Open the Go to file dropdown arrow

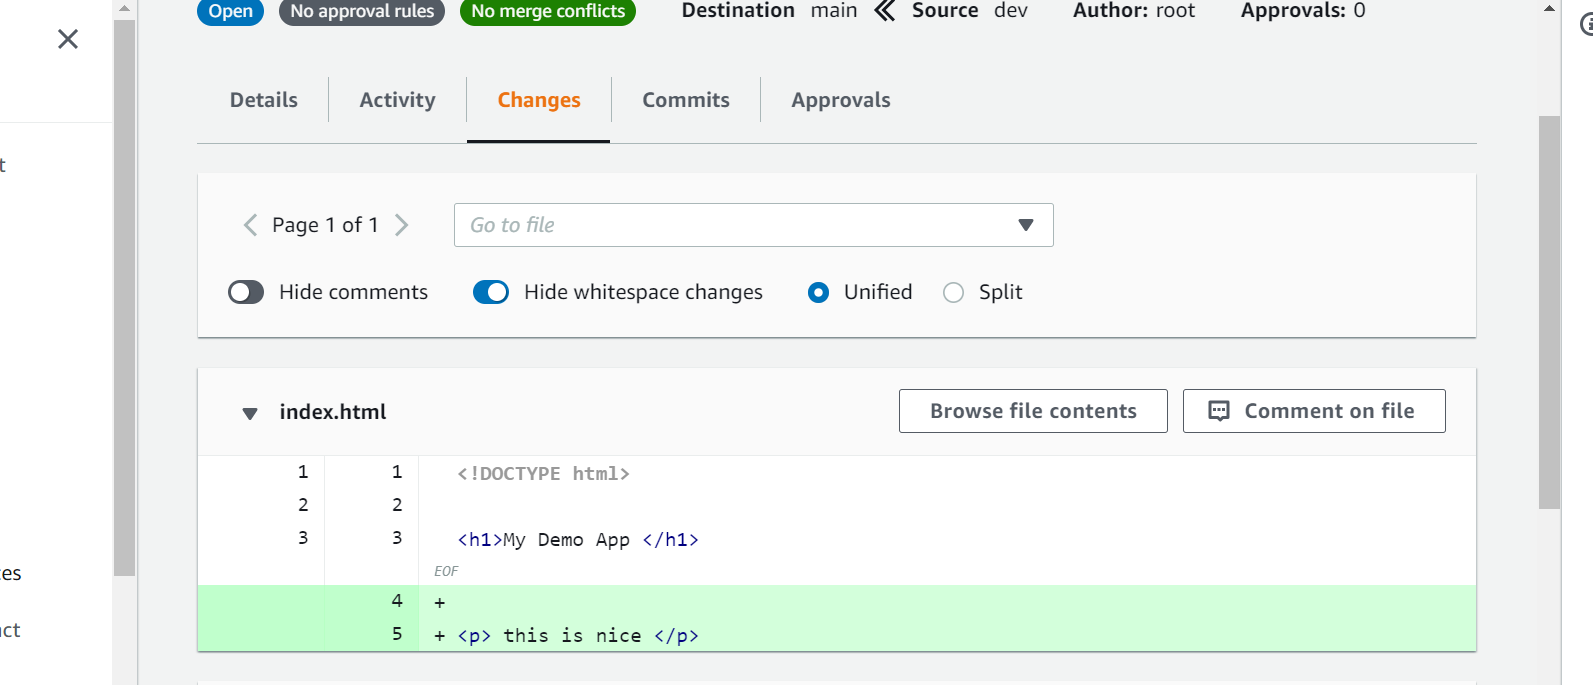pyautogui.click(x=1025, y=225)
